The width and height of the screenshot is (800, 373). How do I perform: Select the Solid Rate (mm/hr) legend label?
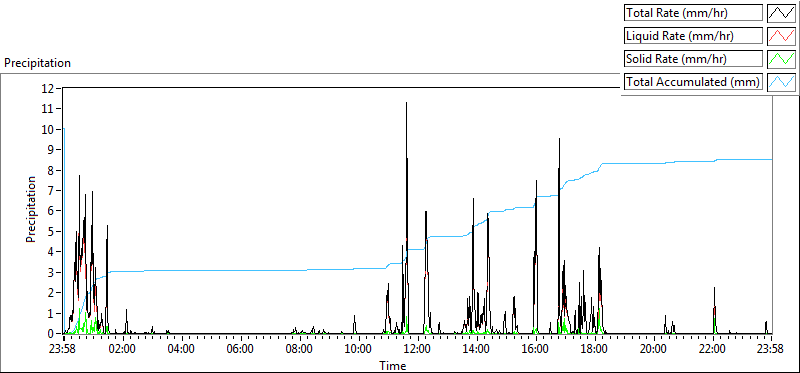click(693, 59)
